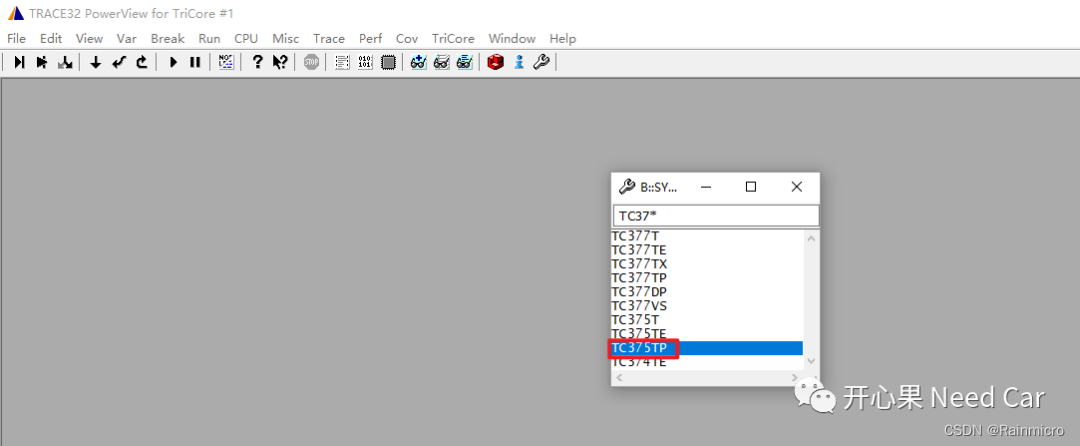This screenshot has width=1080, height=446.
Task: Open the Help menu
Action: pyautogui.click(x=563, y=39)
